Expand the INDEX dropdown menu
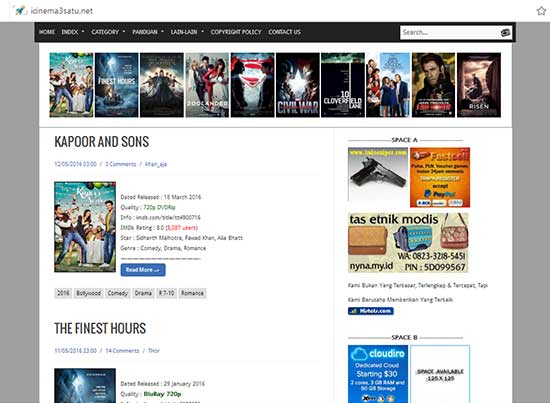 (x=73, y=32)
